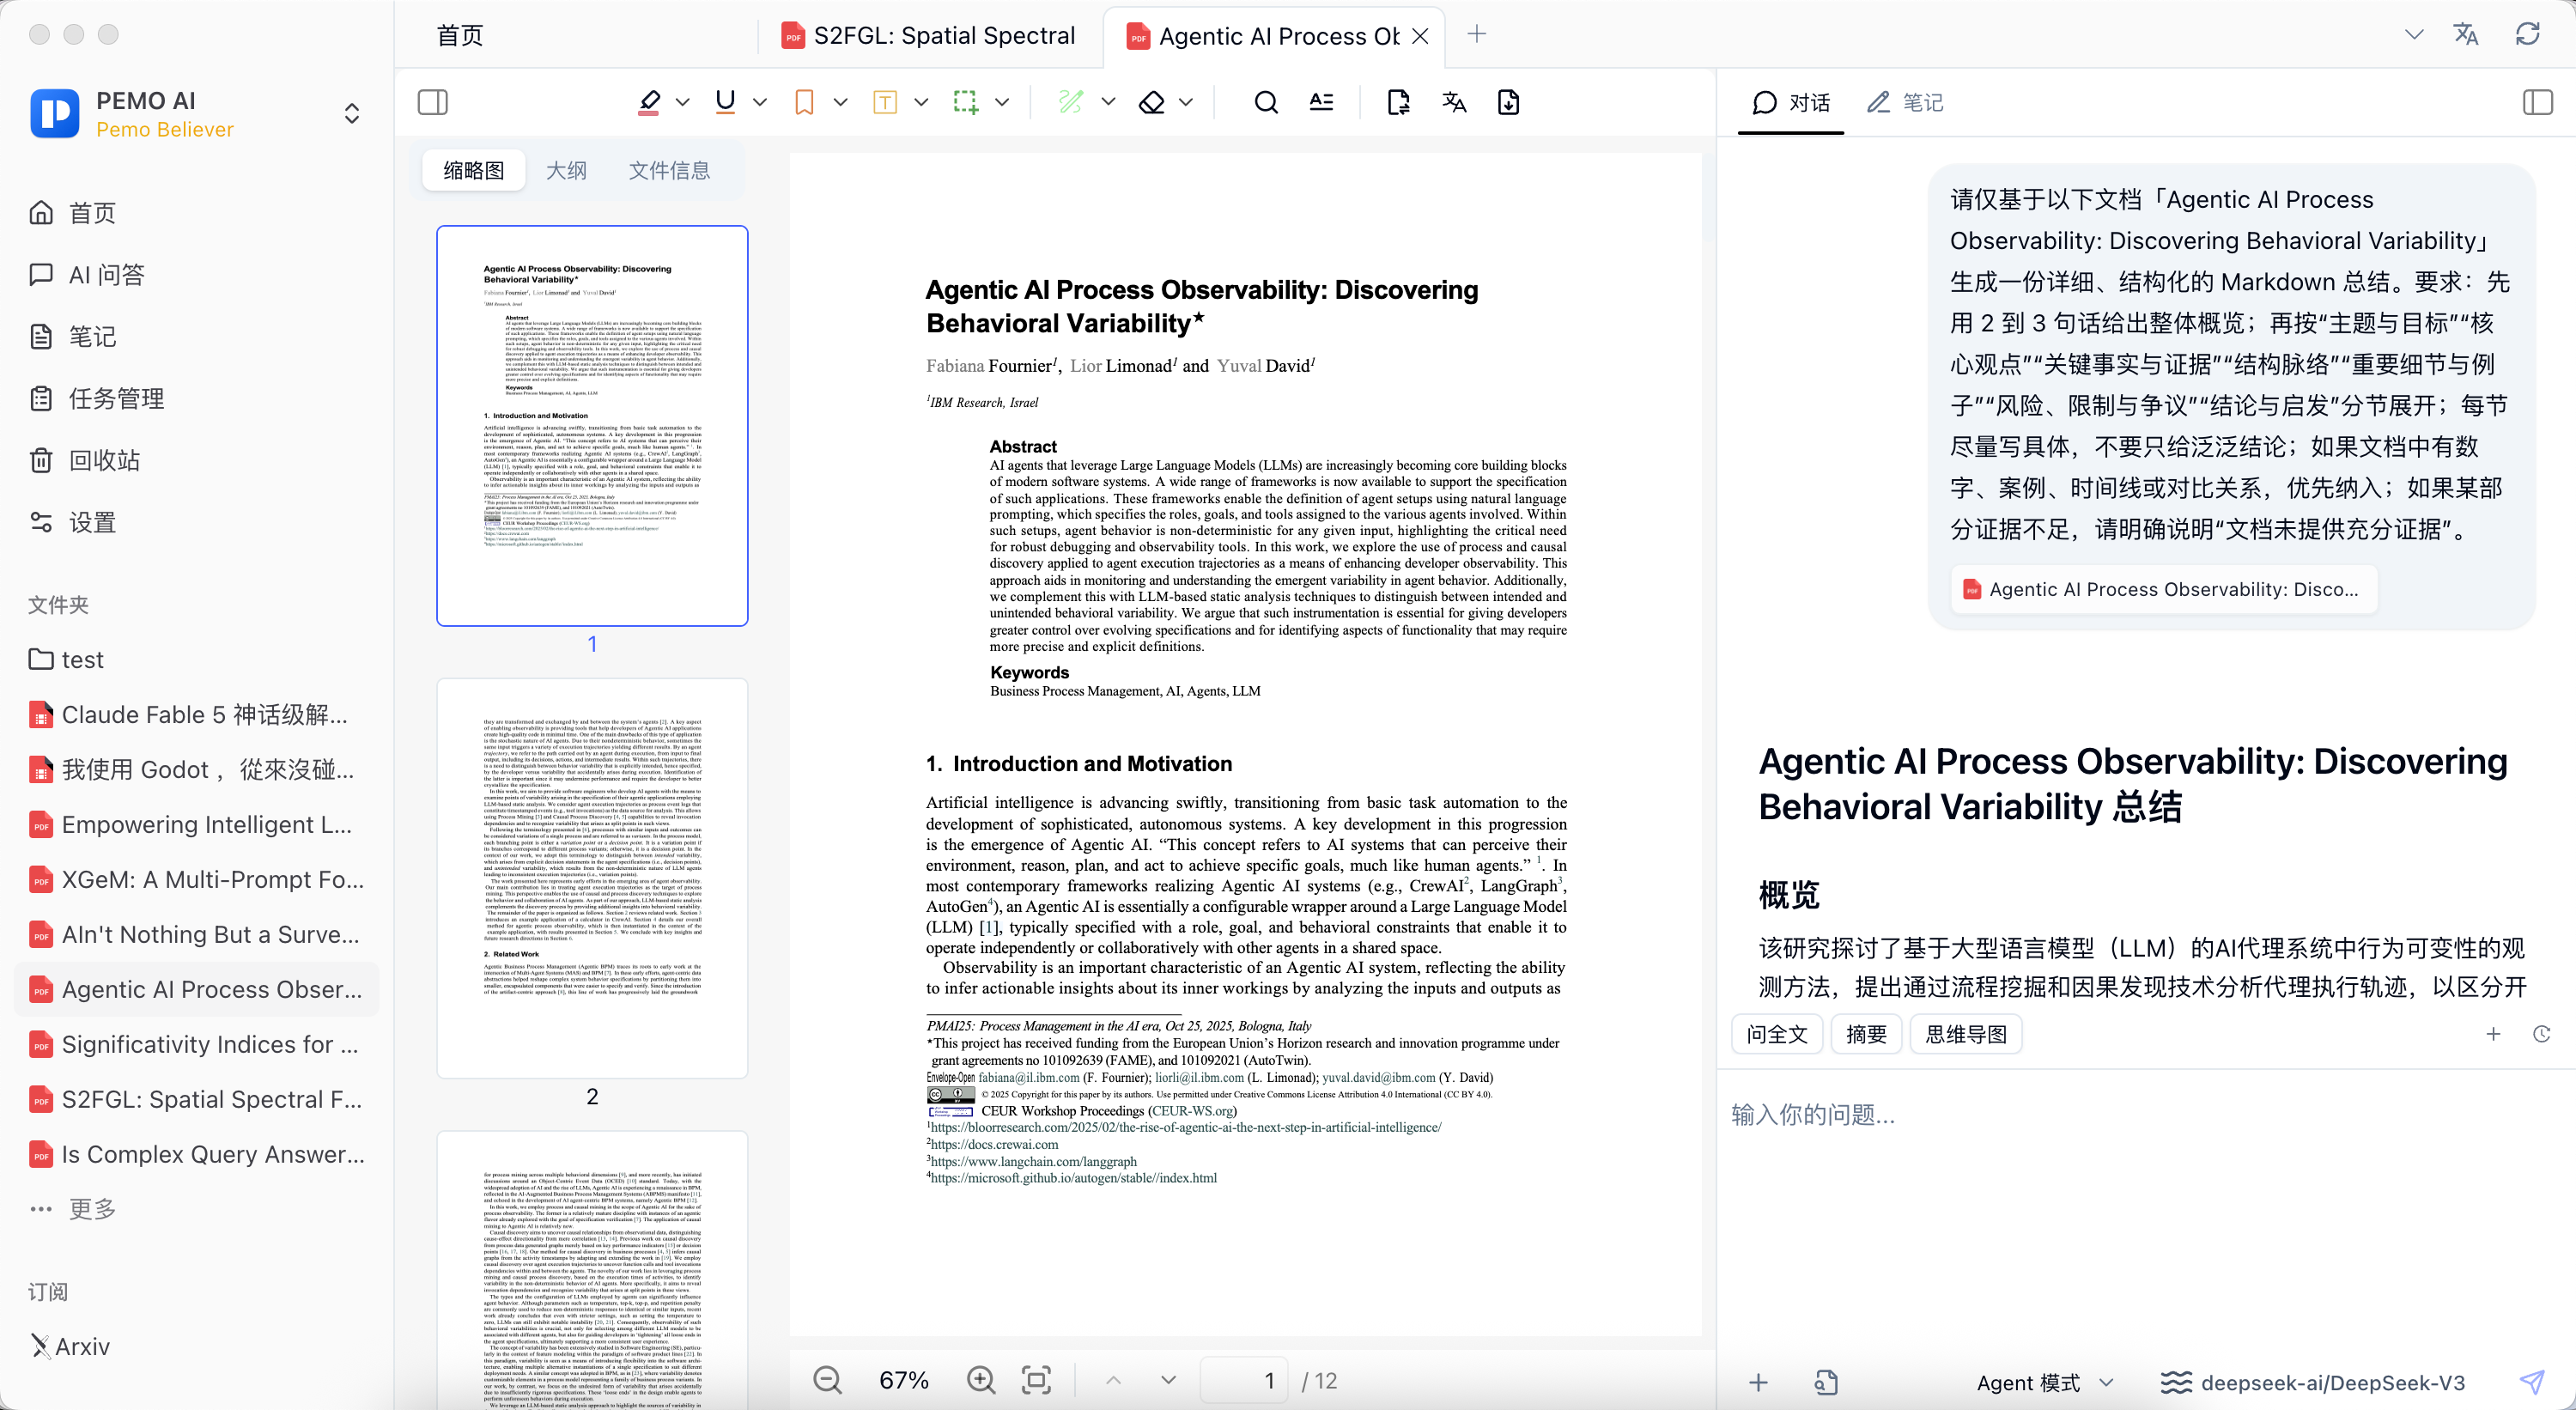Viewport: 2576px width, 1410px height.
Task: Open Significativity Indices for ... file
Action: (196, 1045)
